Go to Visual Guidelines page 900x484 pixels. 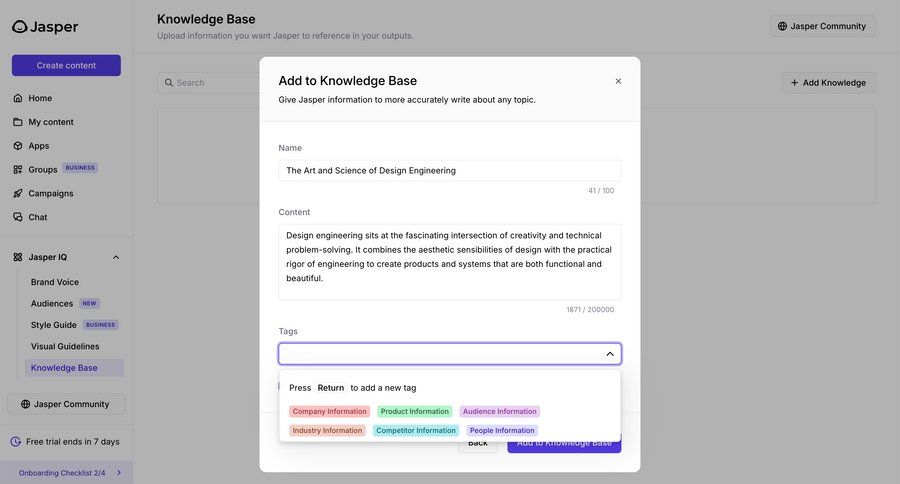[x=65, y=346]
